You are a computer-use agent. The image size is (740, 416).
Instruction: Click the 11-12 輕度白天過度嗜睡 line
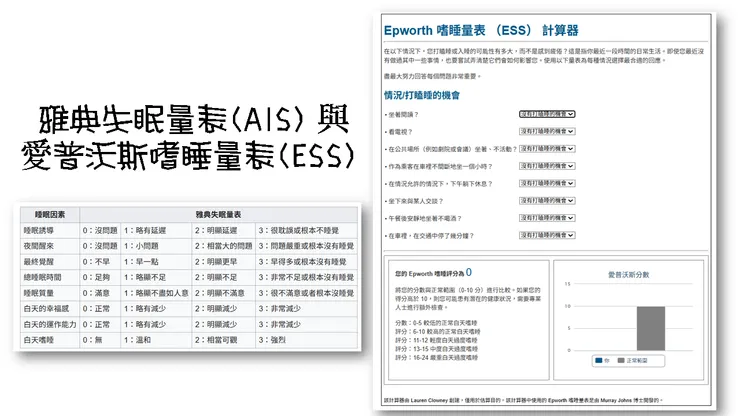(x=436, y=340)
